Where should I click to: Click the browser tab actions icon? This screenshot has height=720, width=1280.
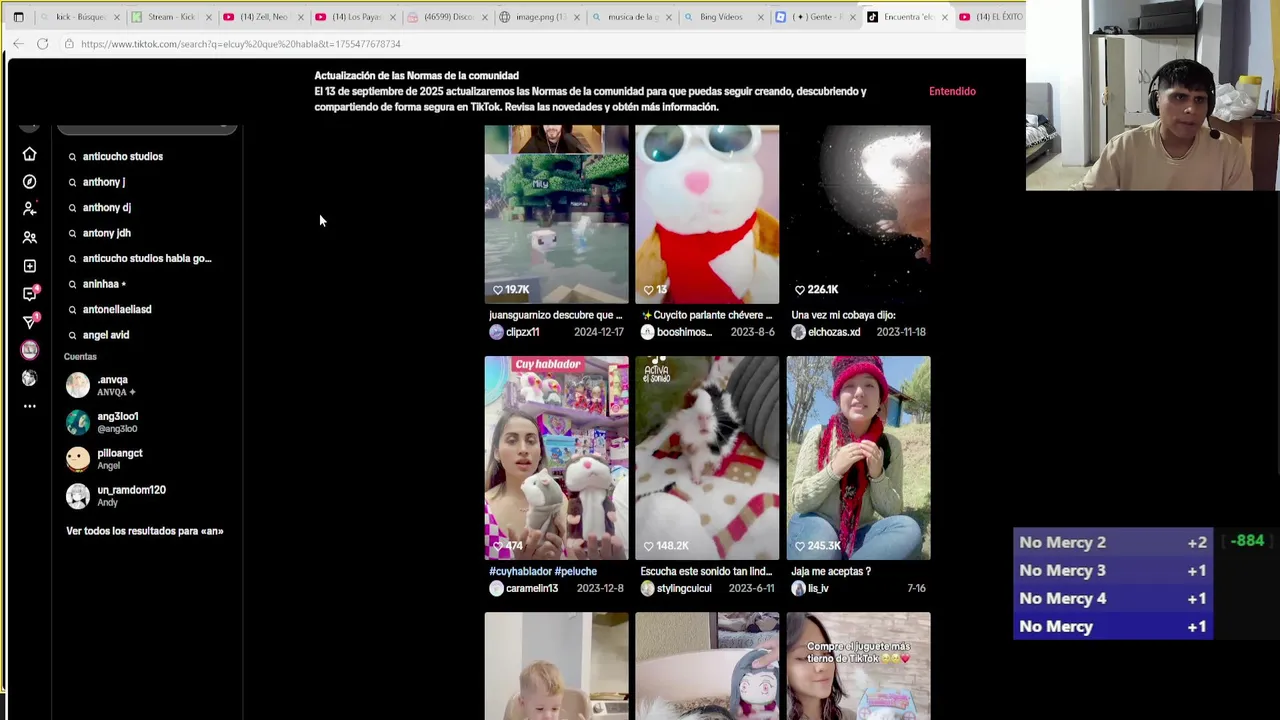tap(18, 17)
